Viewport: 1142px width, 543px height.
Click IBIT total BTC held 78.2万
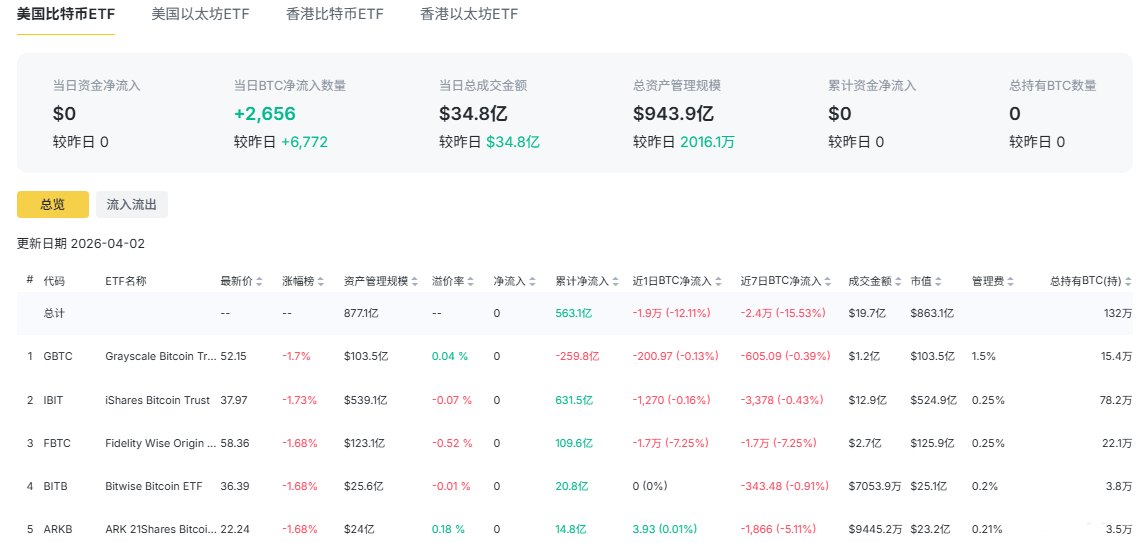[1117, 400]
